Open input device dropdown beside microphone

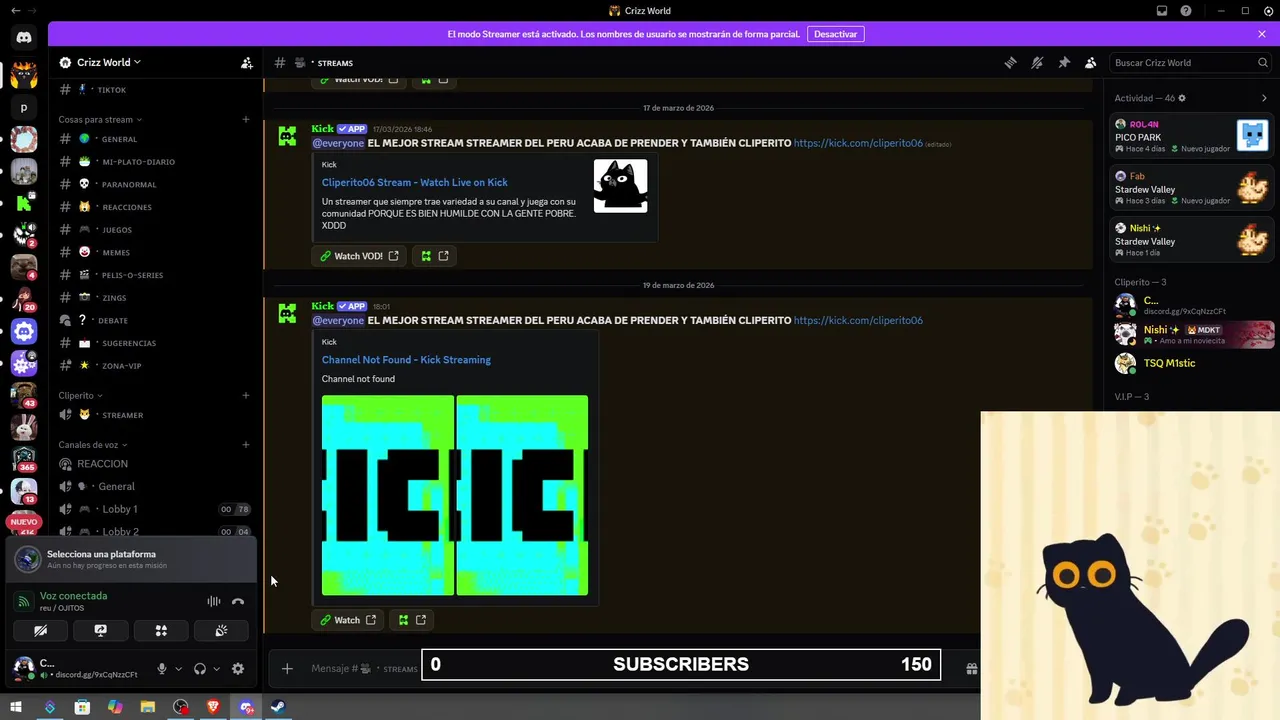[x=178, y=669]
